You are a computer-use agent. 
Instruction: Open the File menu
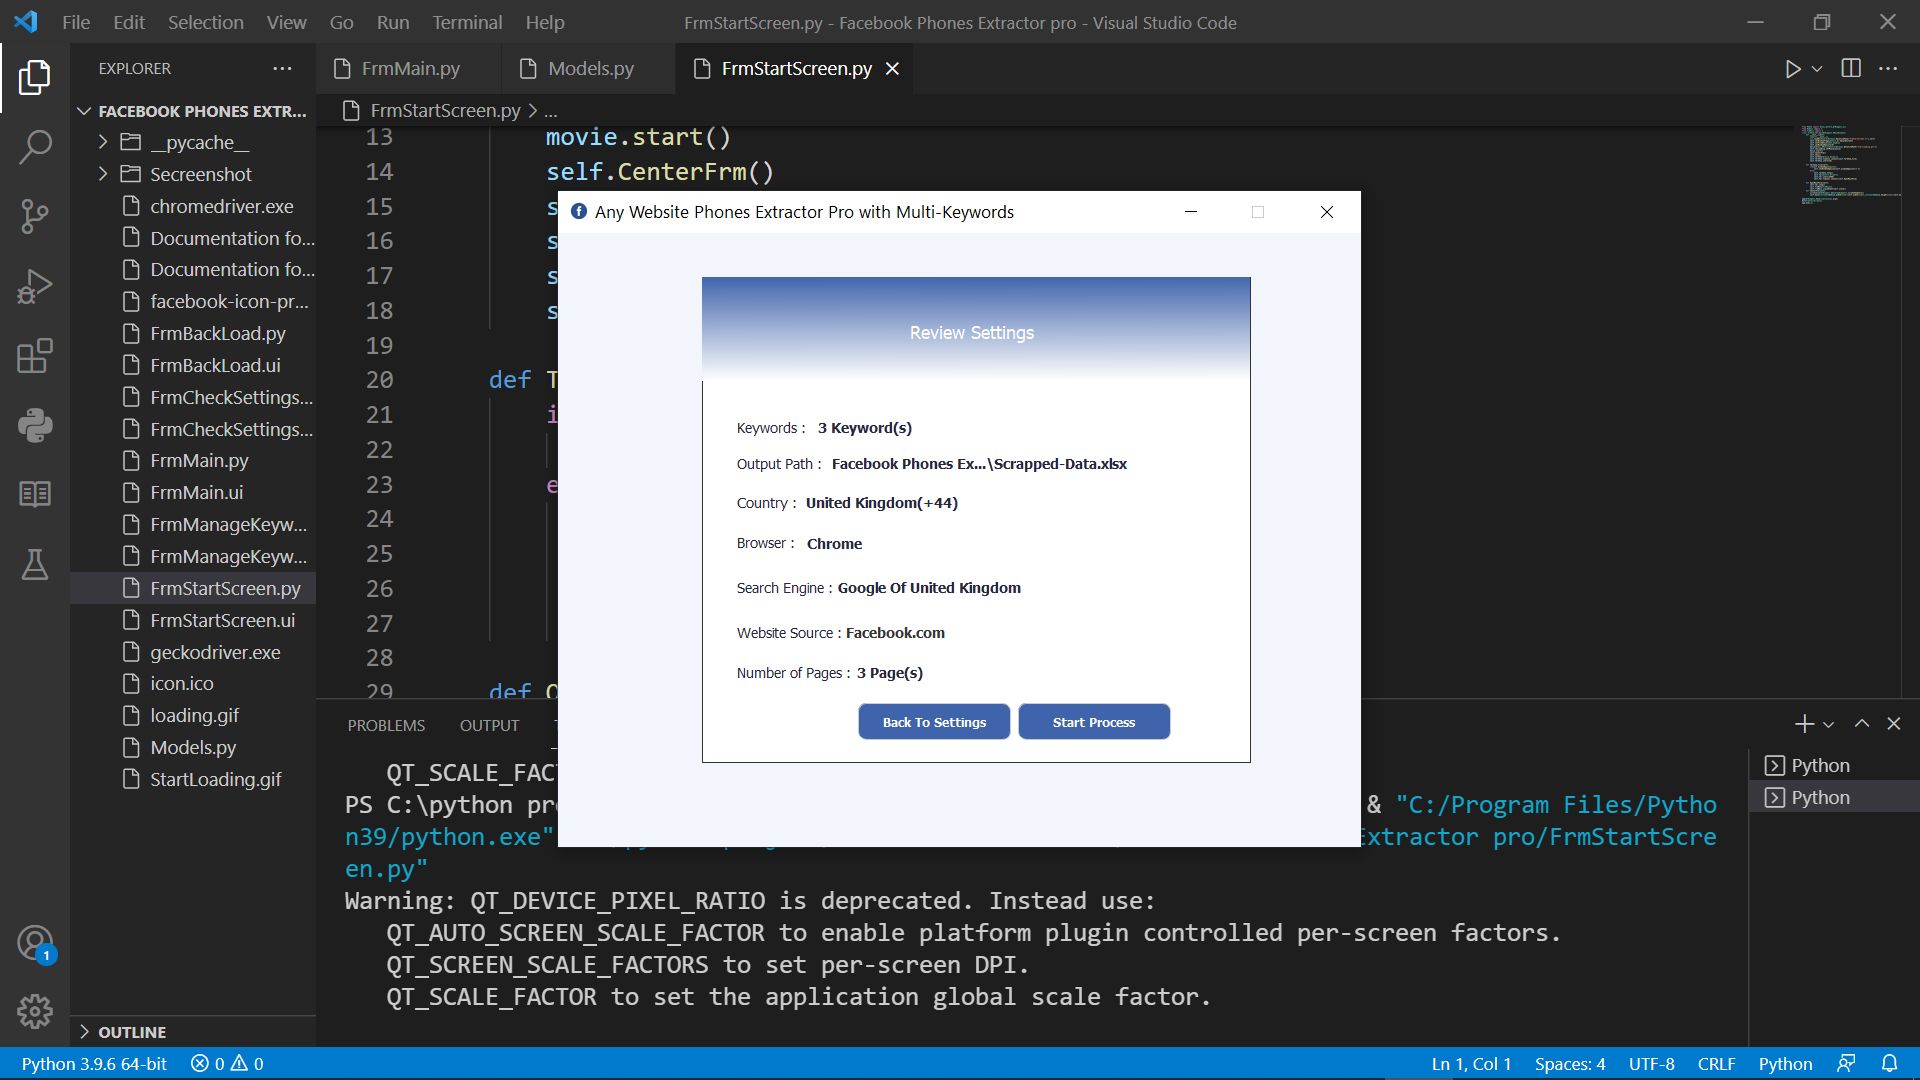click(76, 22)
